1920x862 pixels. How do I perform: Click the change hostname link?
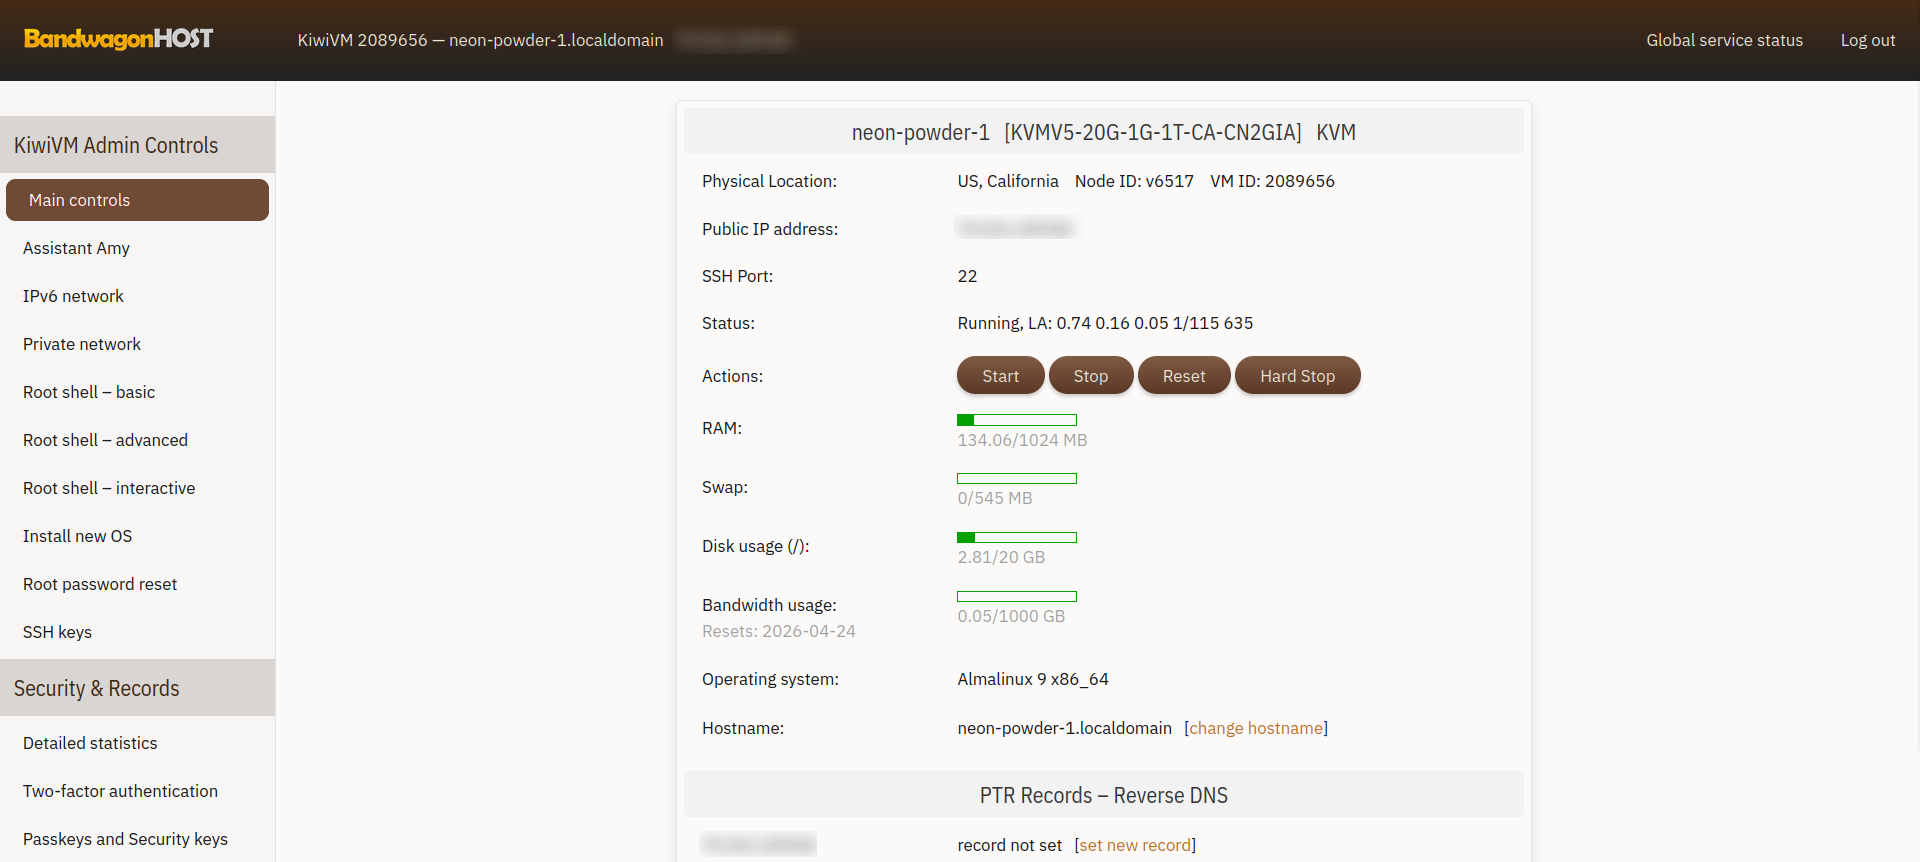(1256, 728)
